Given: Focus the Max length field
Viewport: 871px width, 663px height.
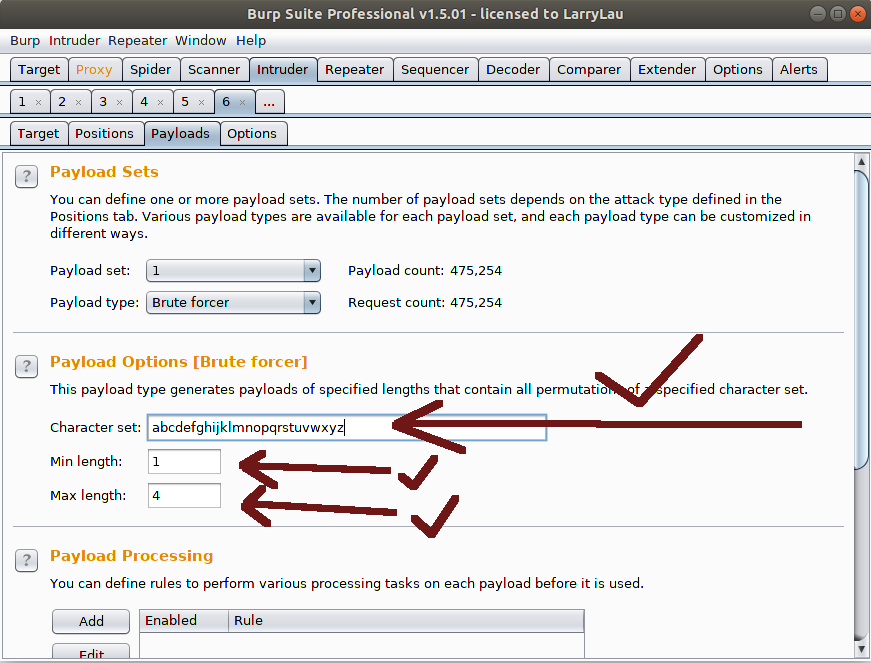Looking at the screenshot, I should pos(184,495).
